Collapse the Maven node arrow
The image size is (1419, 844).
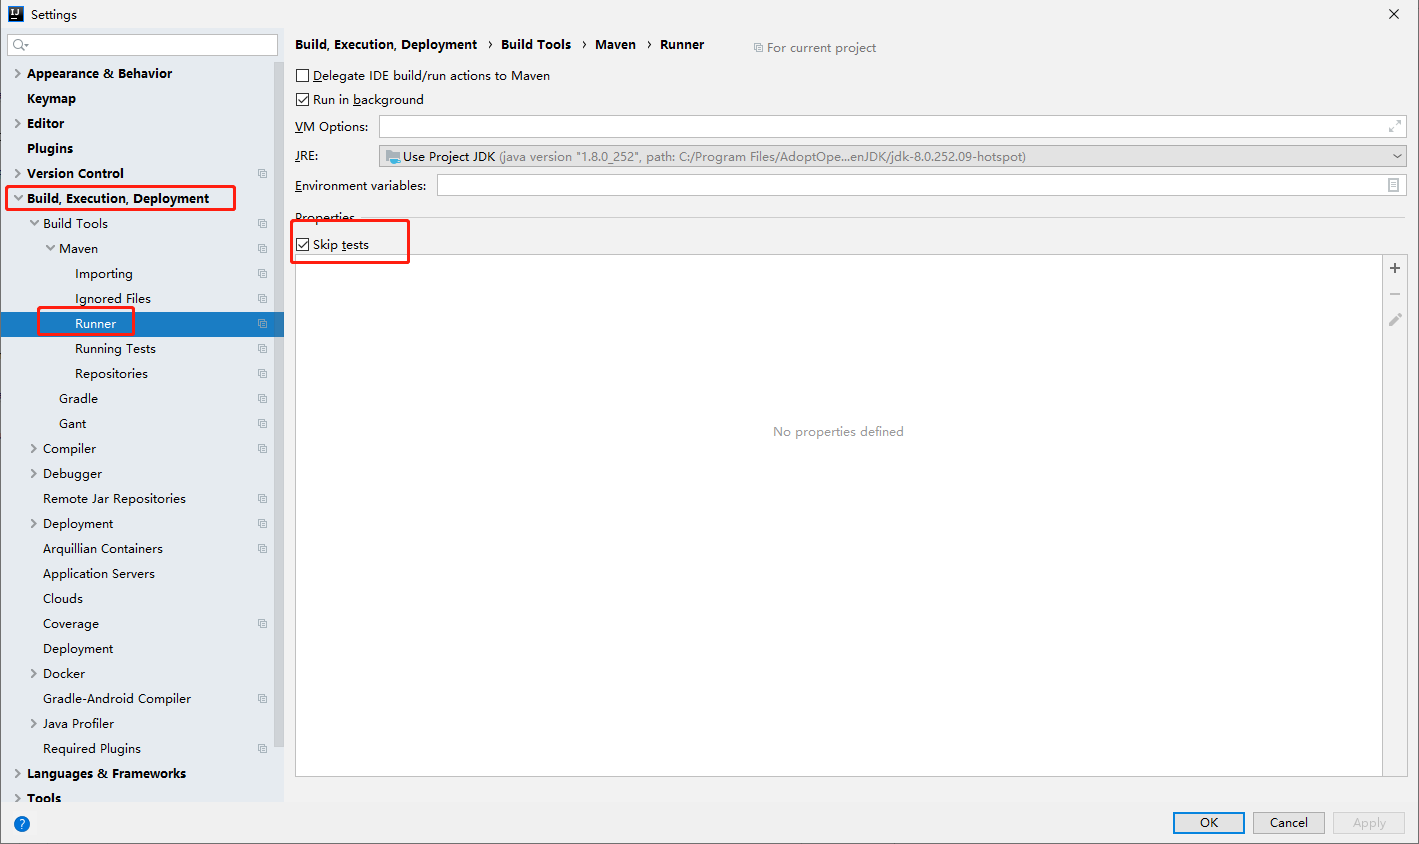50,249
